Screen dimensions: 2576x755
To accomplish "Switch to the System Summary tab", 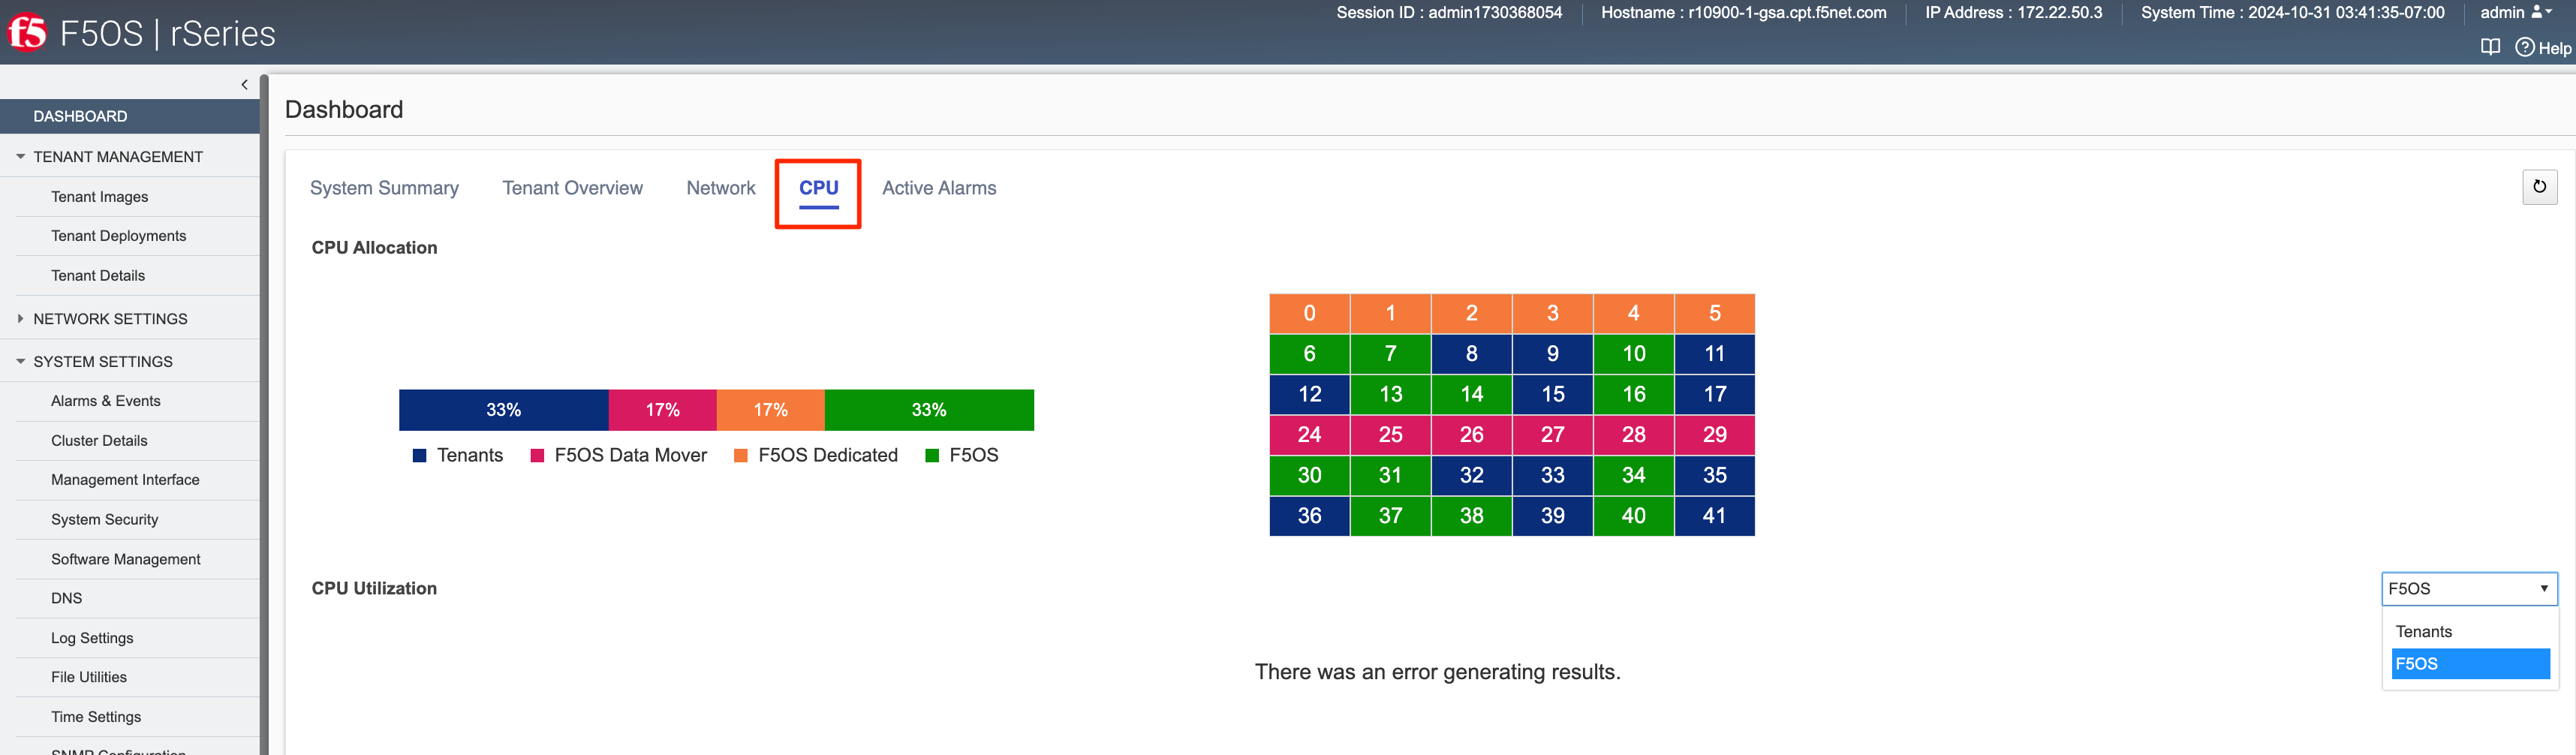I will click(x=384, y=188).
